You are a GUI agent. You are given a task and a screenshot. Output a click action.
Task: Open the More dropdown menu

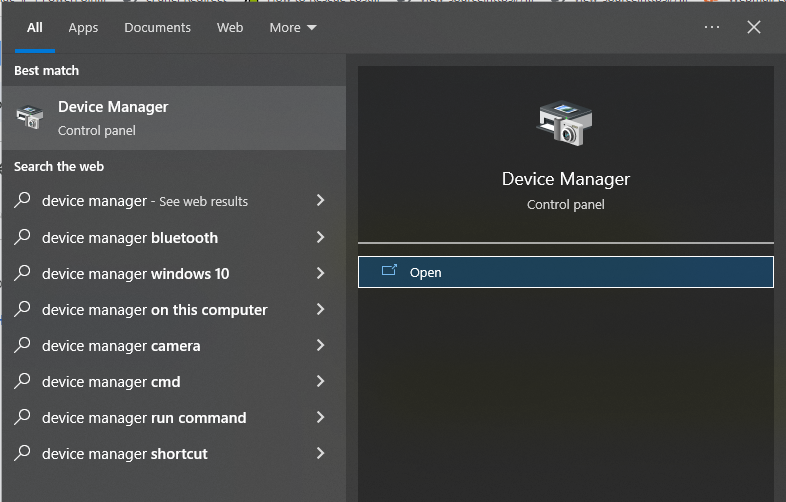click(293, 28)
